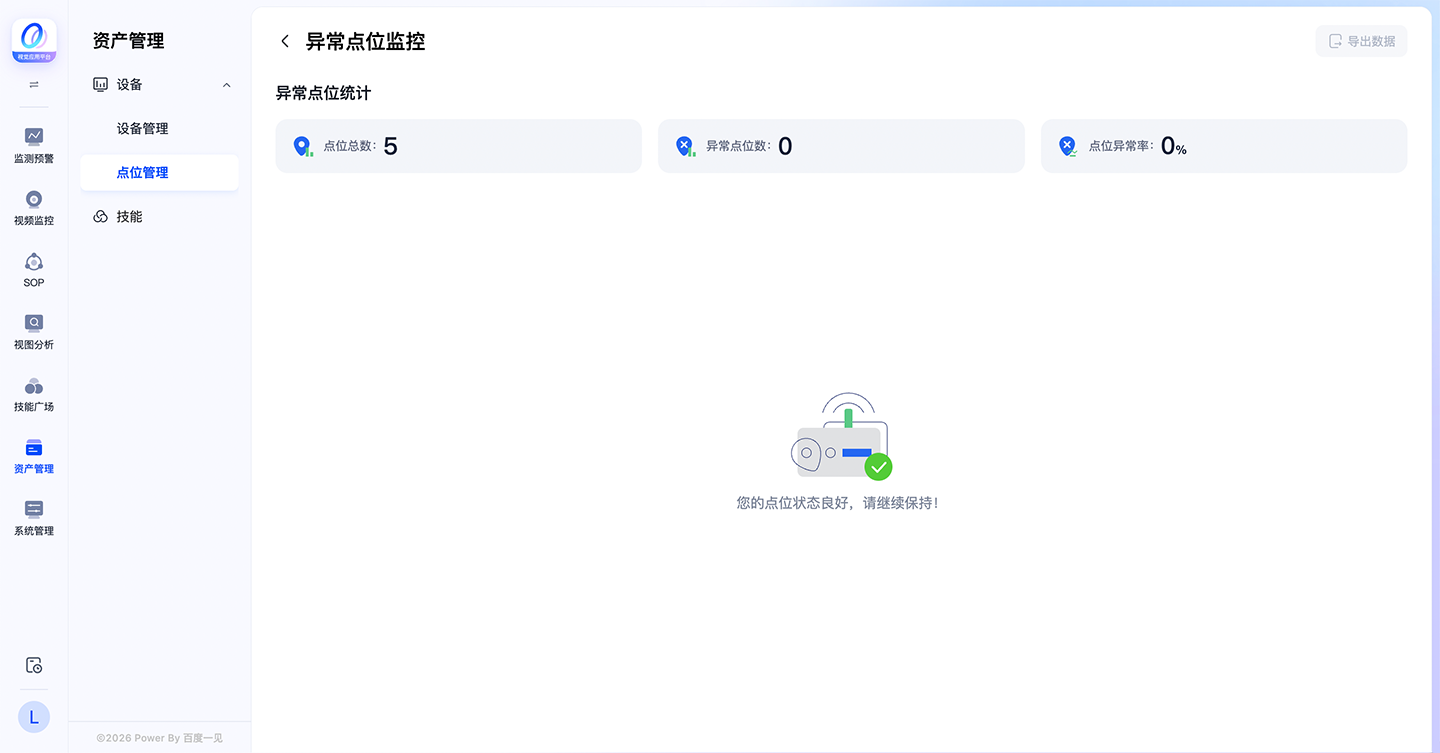The width and height of the screenshot is (1440, 753).
Task: Select 资产管理 in left rail
Action: pos(34,455)
